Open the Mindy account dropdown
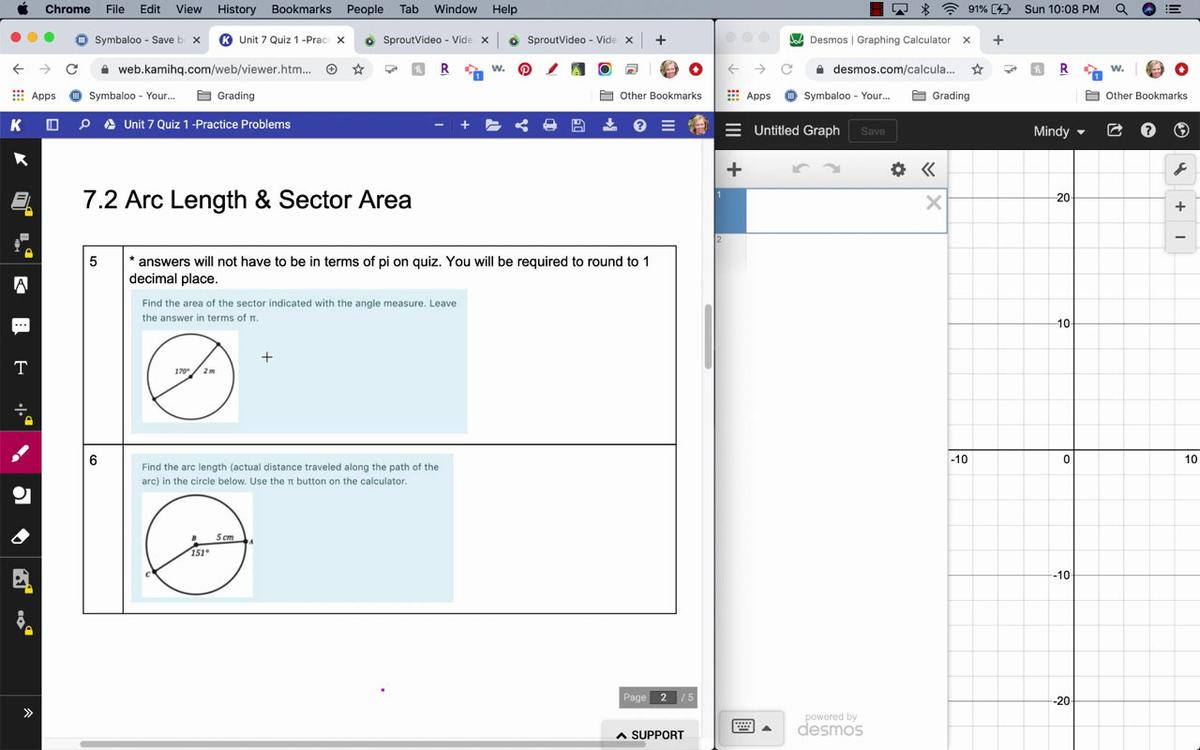 (1058, 131)
